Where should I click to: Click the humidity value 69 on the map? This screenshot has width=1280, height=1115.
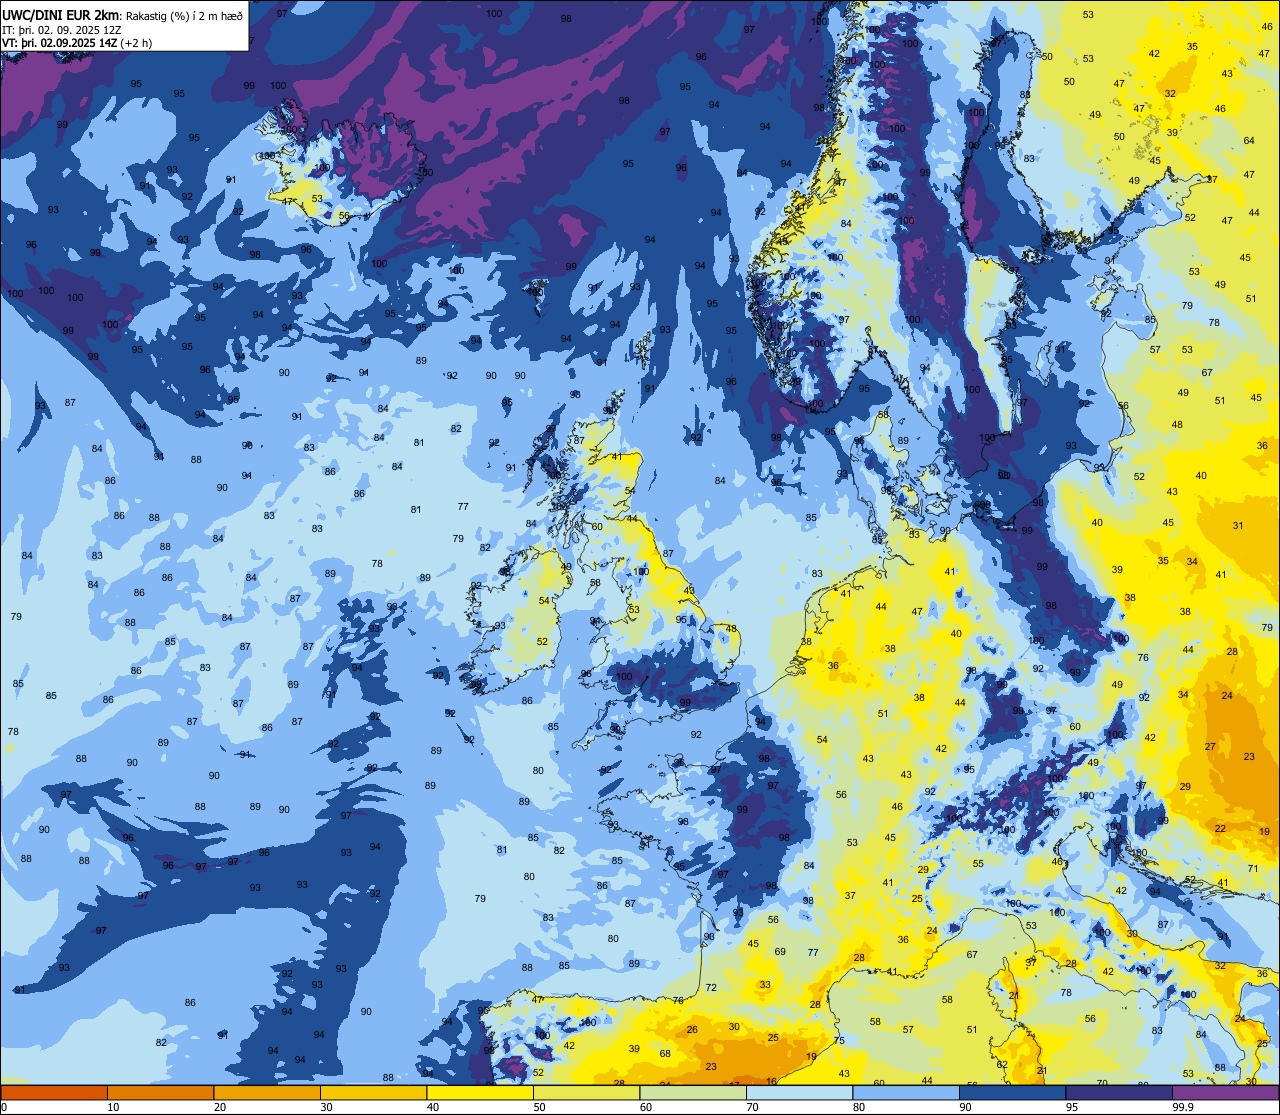(780, 952)
